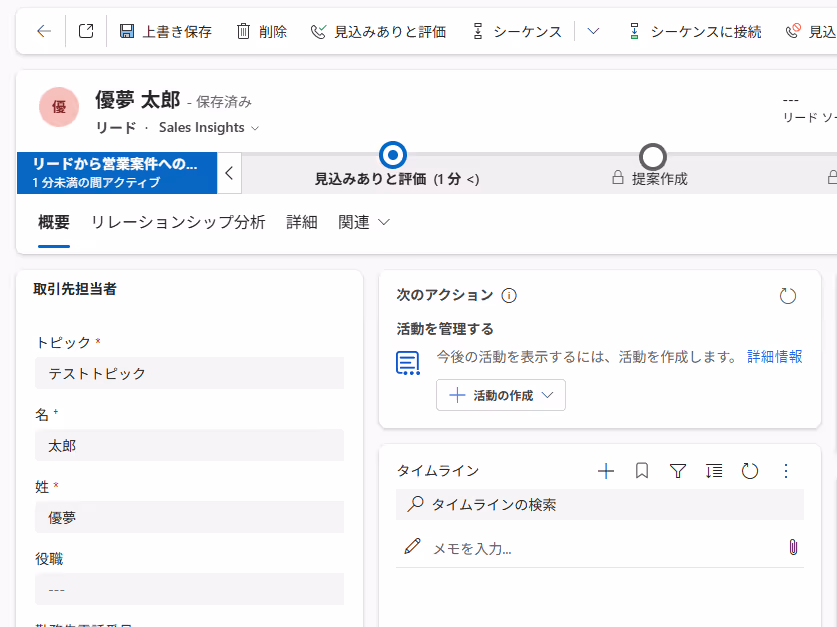Click the 提案作成 lock icon

pyautogui.click(x=618, y=178)
